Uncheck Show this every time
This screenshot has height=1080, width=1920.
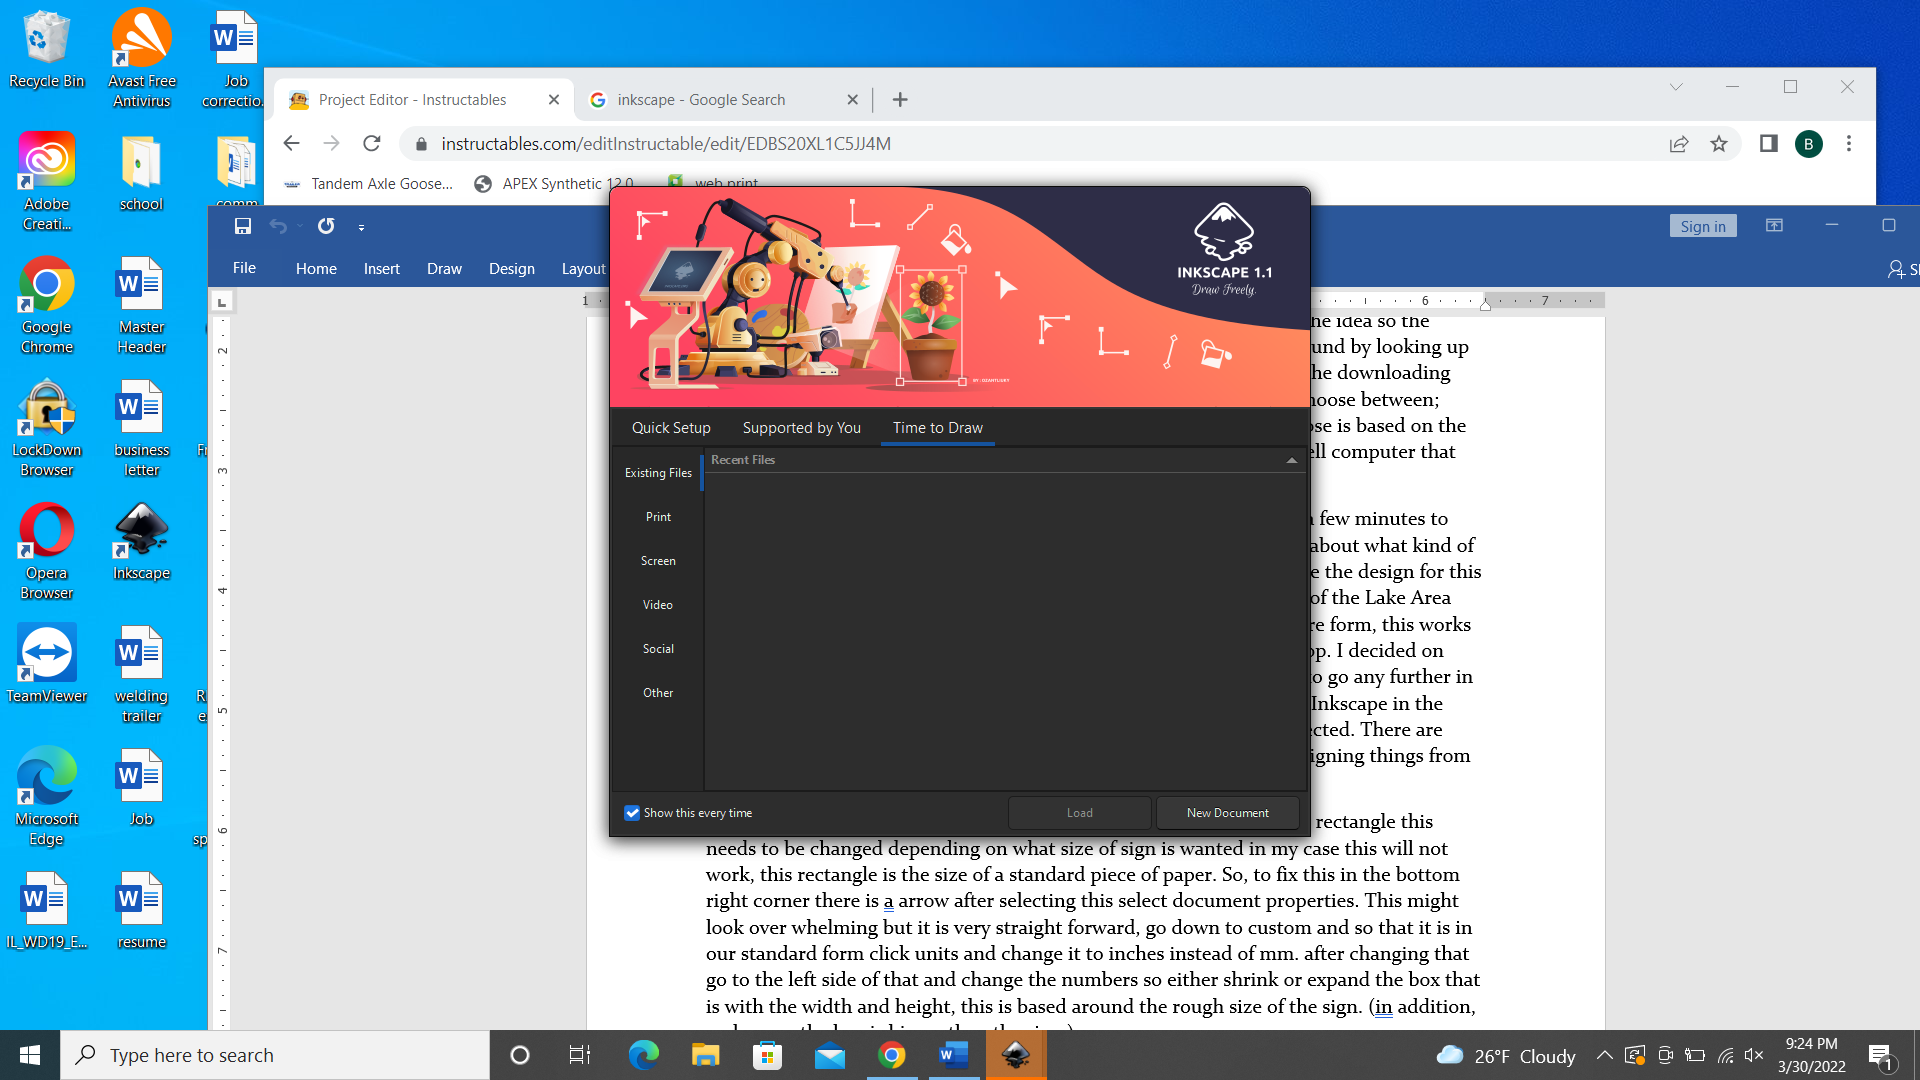[632, 813]
